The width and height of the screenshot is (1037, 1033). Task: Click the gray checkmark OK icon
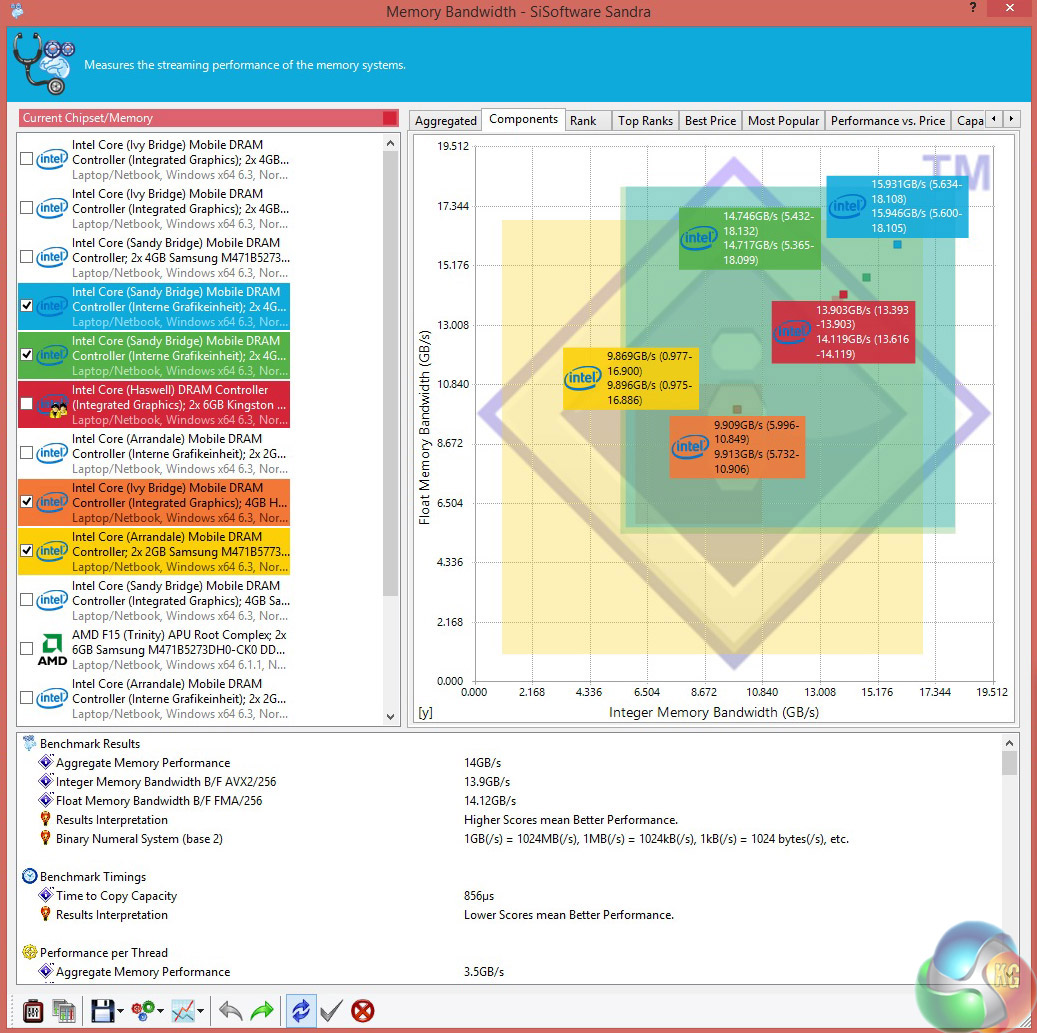point(331,1011)
